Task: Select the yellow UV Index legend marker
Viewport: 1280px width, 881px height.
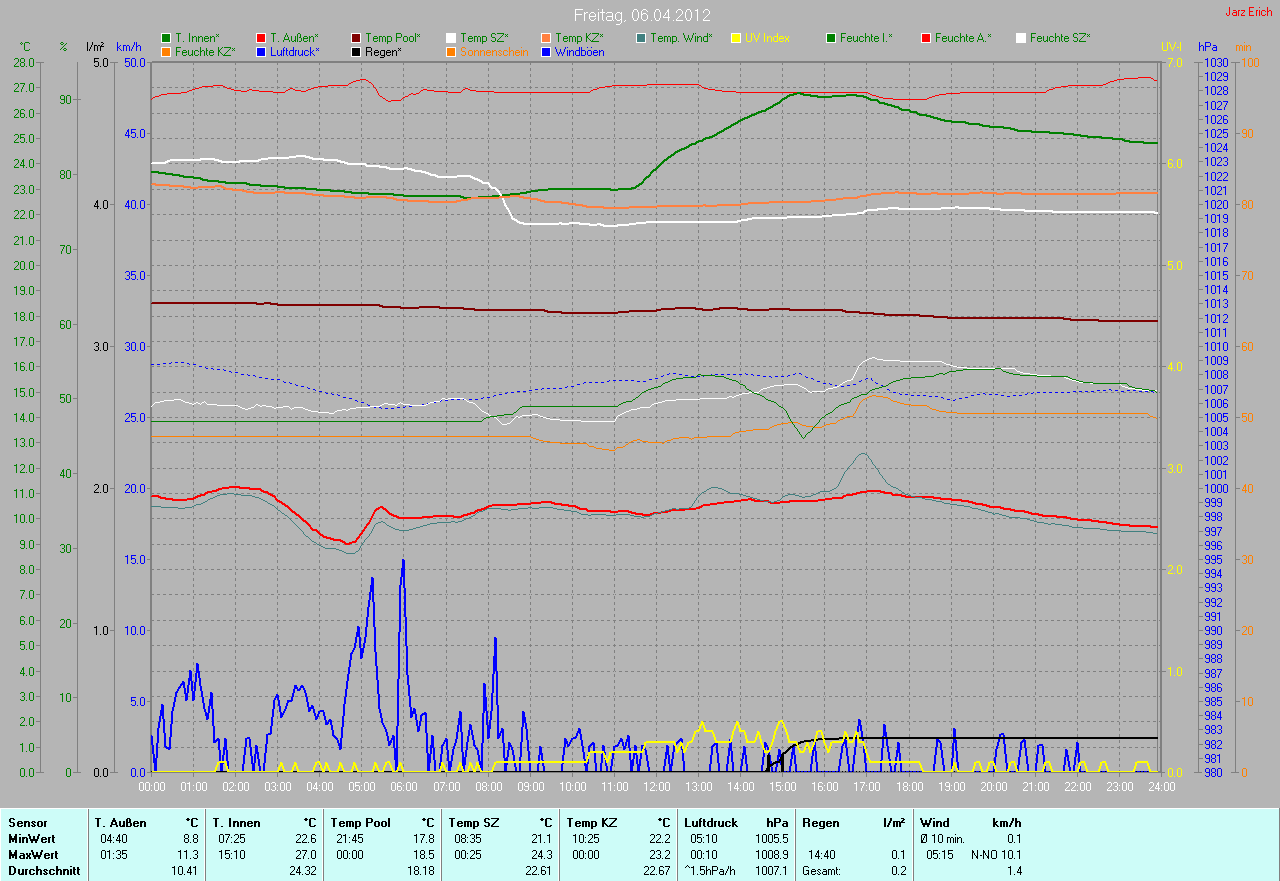Action: [736, 38]
